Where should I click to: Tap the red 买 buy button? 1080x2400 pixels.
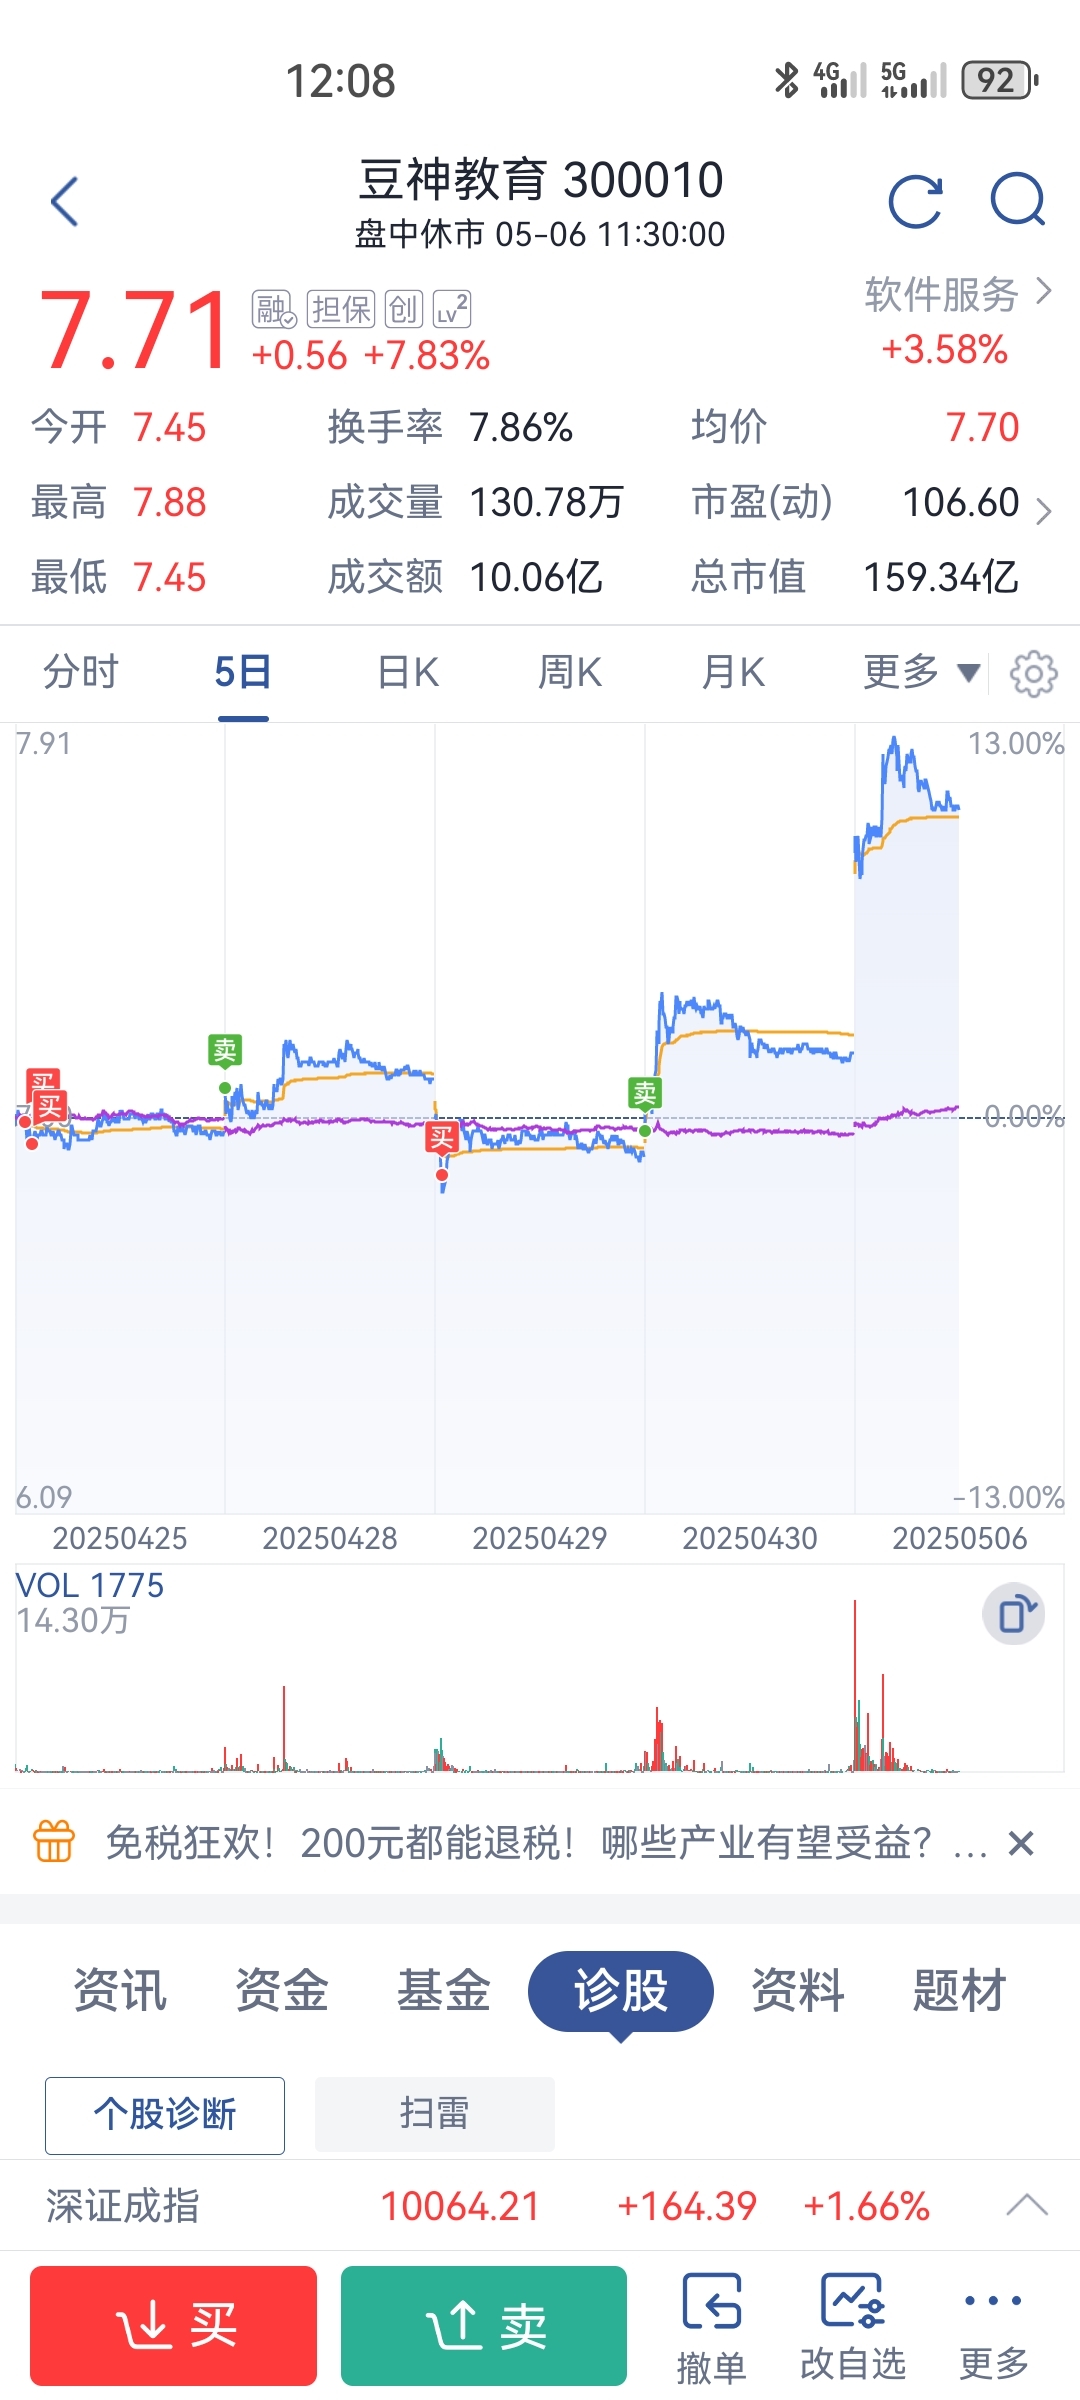click(173, 2326)
